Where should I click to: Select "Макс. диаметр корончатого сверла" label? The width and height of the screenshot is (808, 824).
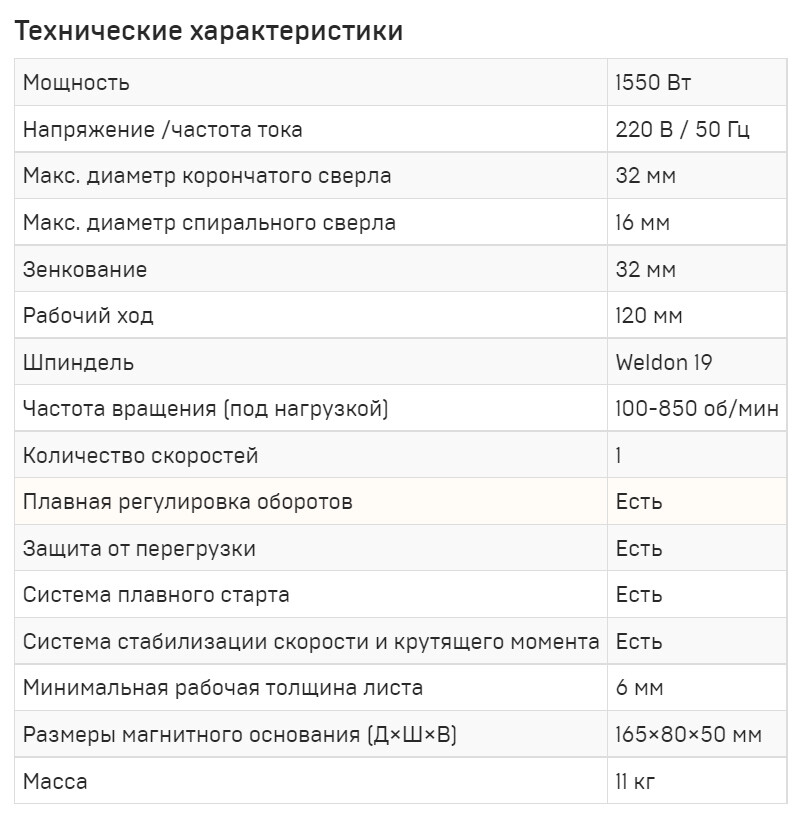[x=207, y=176]
